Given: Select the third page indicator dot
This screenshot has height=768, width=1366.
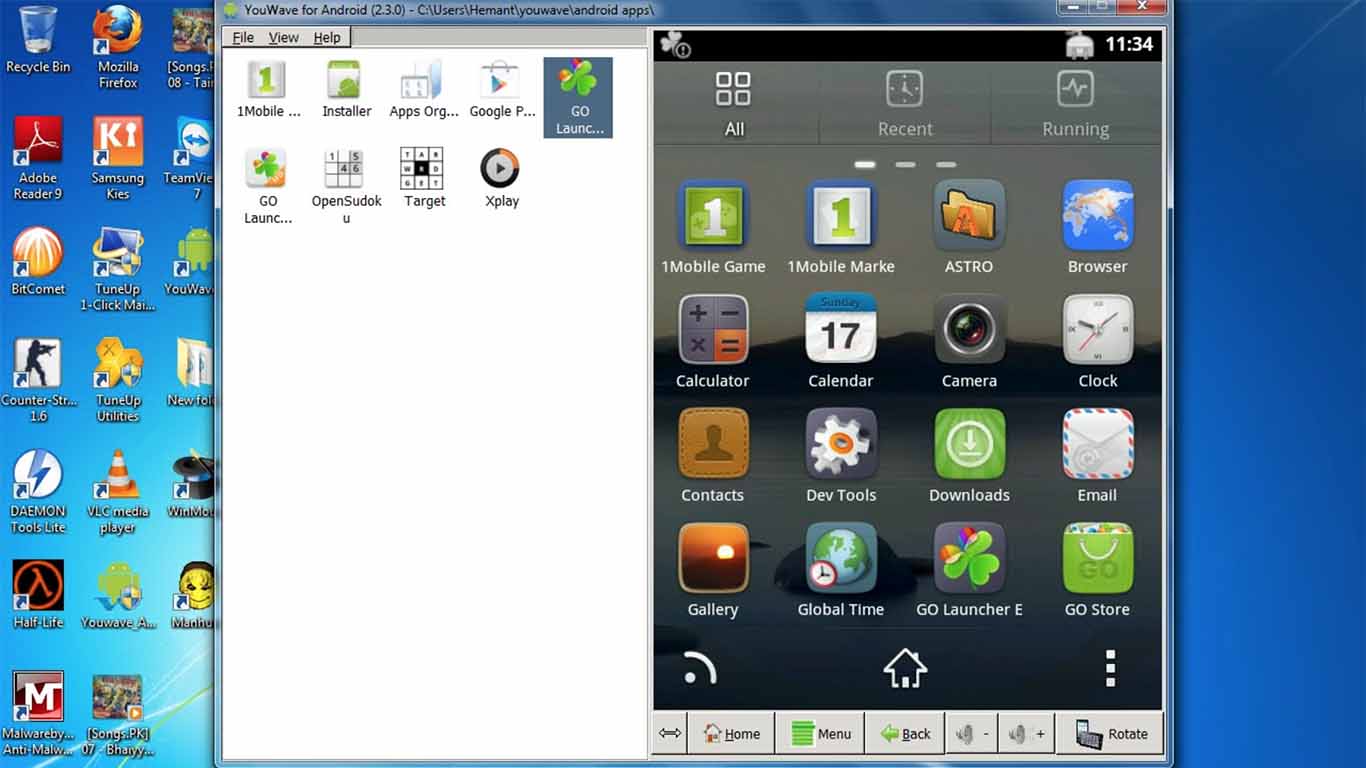Looking at the screenshot, I should [x=946, y=164].
